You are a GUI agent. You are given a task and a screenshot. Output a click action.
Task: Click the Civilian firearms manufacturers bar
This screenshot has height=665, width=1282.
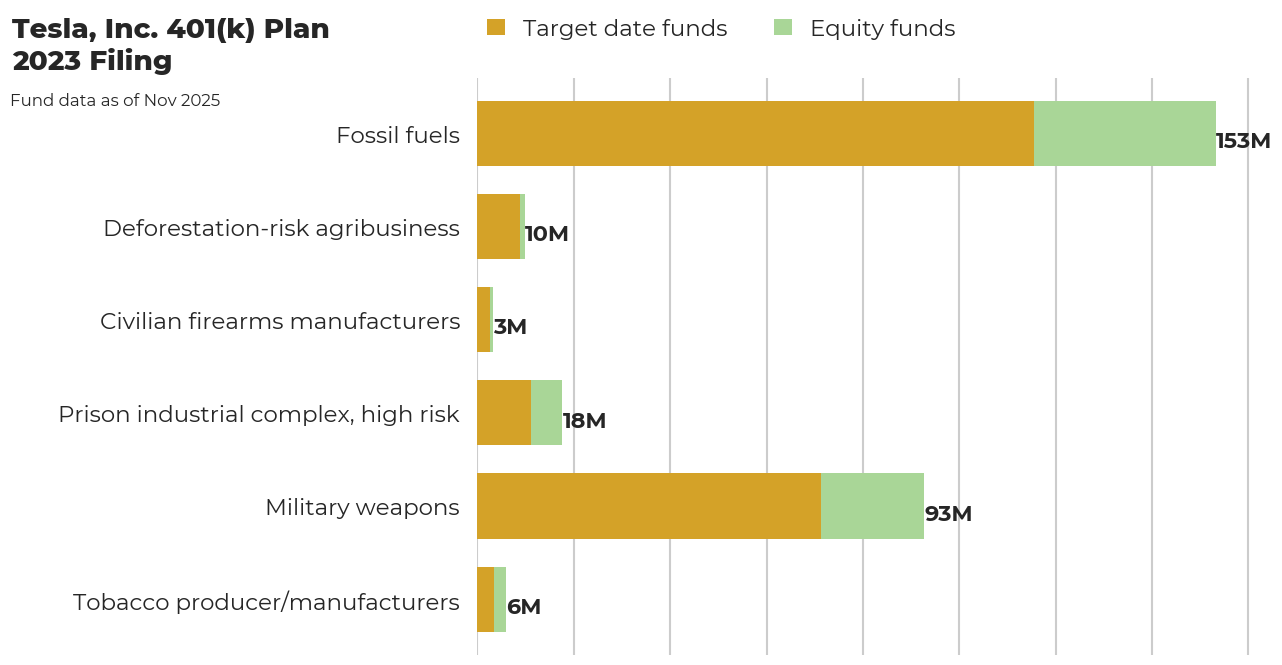coord(485,320)
